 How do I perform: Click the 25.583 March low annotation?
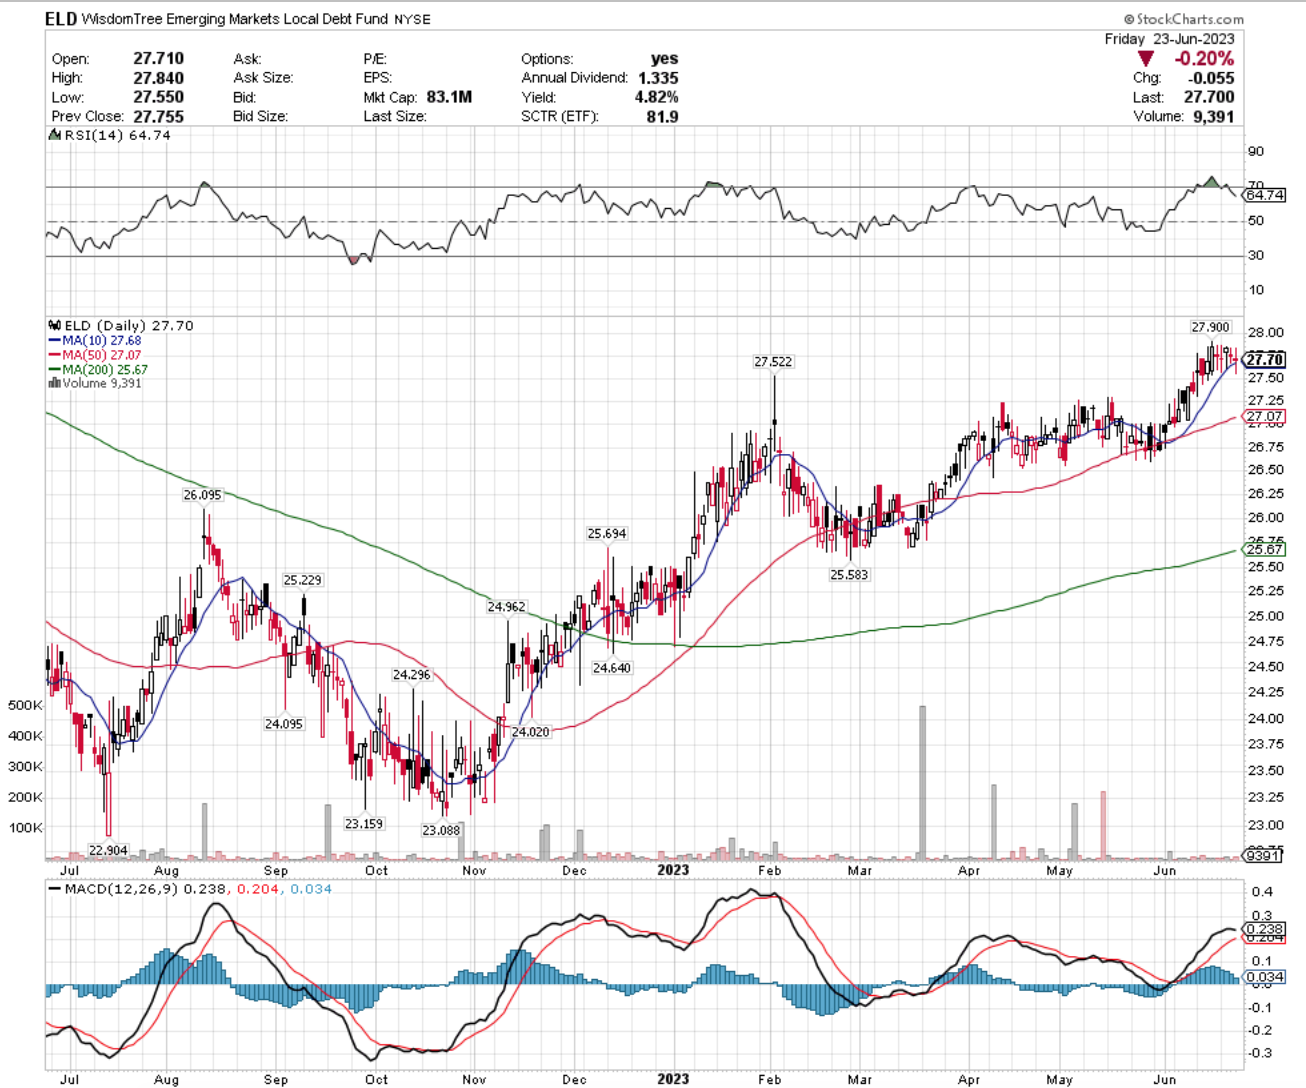click(x=849, y=575)
